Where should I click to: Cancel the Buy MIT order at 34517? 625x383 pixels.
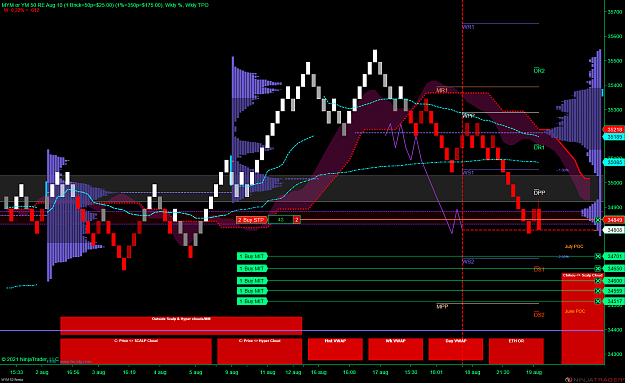[597, 301]
